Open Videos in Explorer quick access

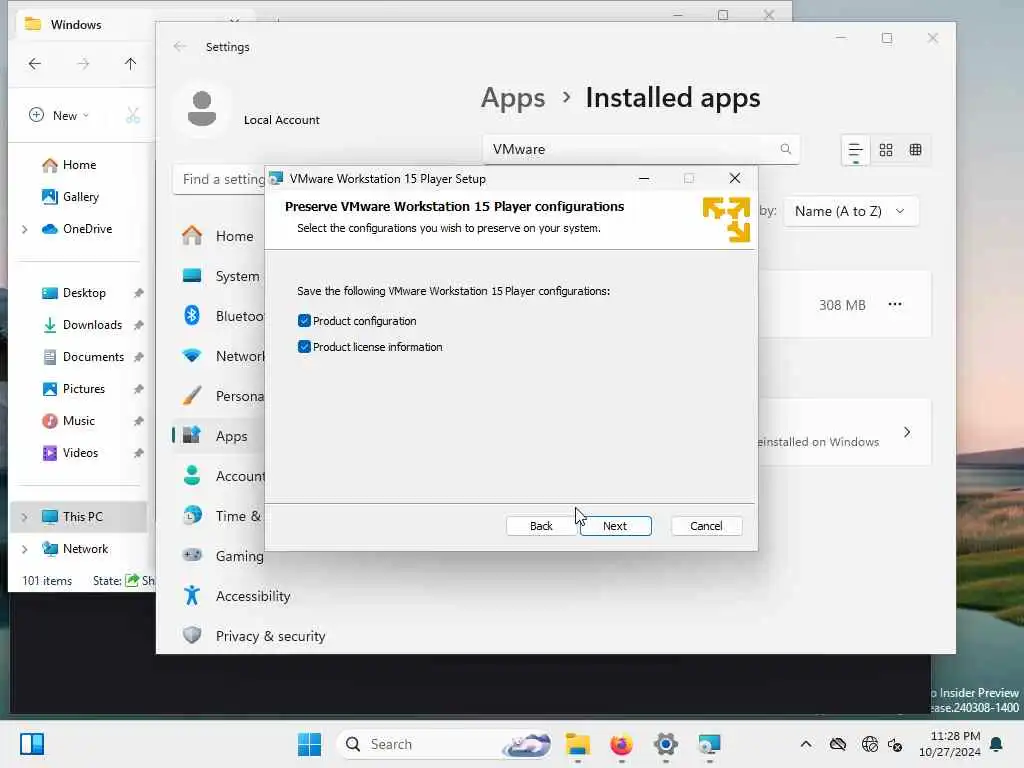point(80,453)
